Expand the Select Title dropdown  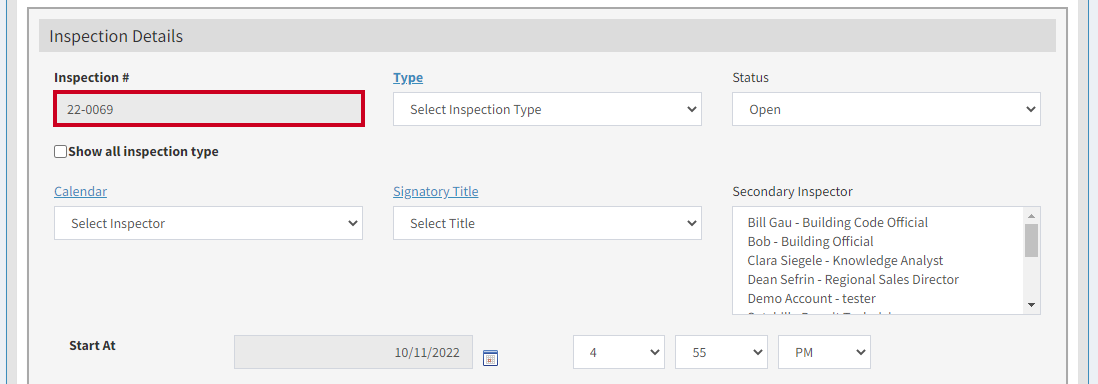pyautogui.click(x=547, y=224)
